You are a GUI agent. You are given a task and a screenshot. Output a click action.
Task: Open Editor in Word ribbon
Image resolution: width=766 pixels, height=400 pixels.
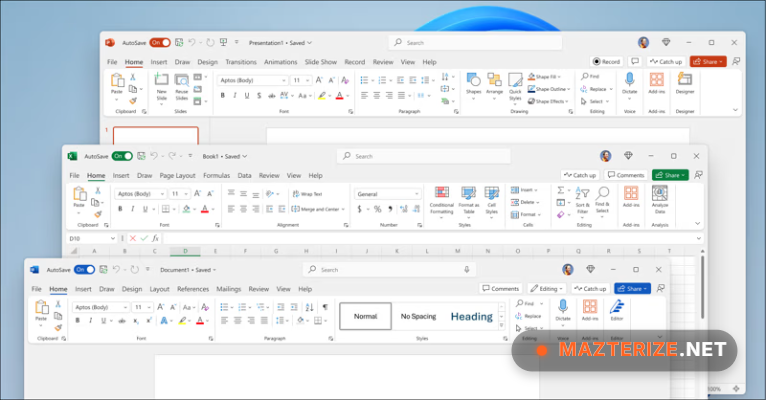coord(617,310)
